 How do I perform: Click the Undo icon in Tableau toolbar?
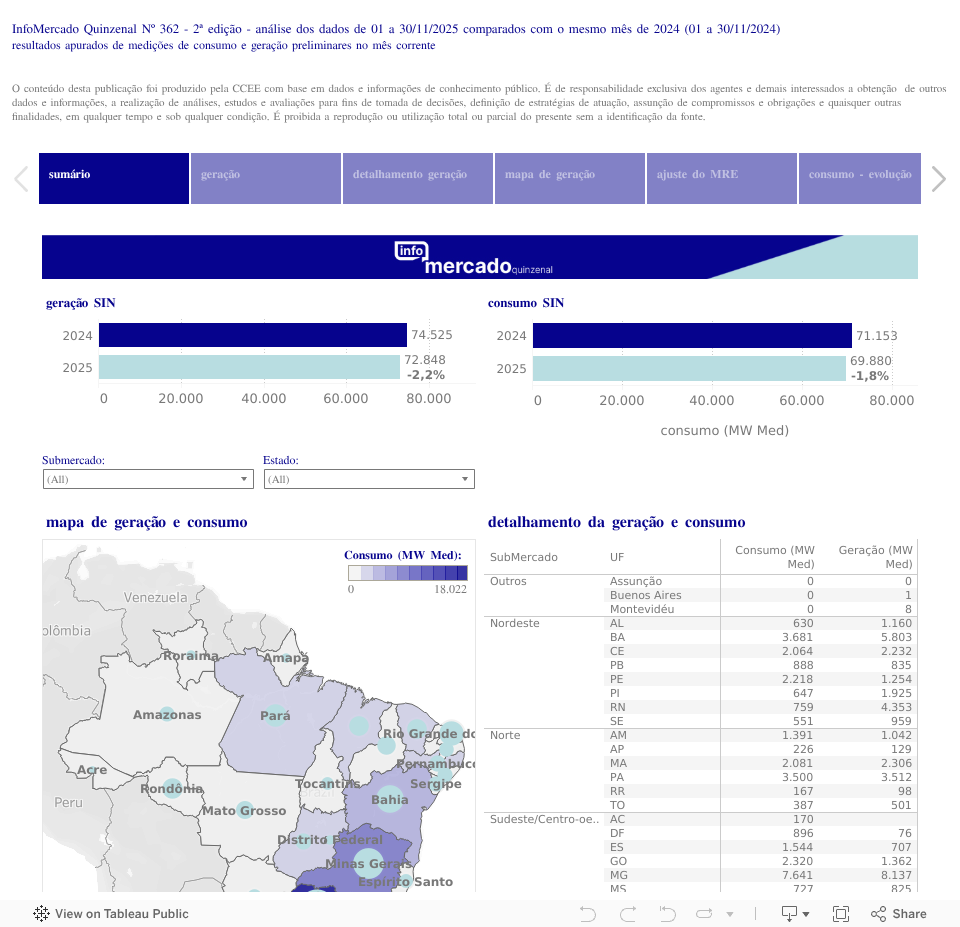pos(588,913)
